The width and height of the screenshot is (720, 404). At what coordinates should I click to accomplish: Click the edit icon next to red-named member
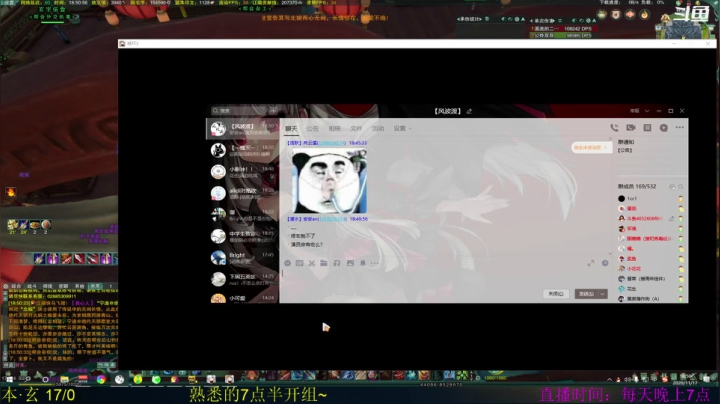point(671,219)
